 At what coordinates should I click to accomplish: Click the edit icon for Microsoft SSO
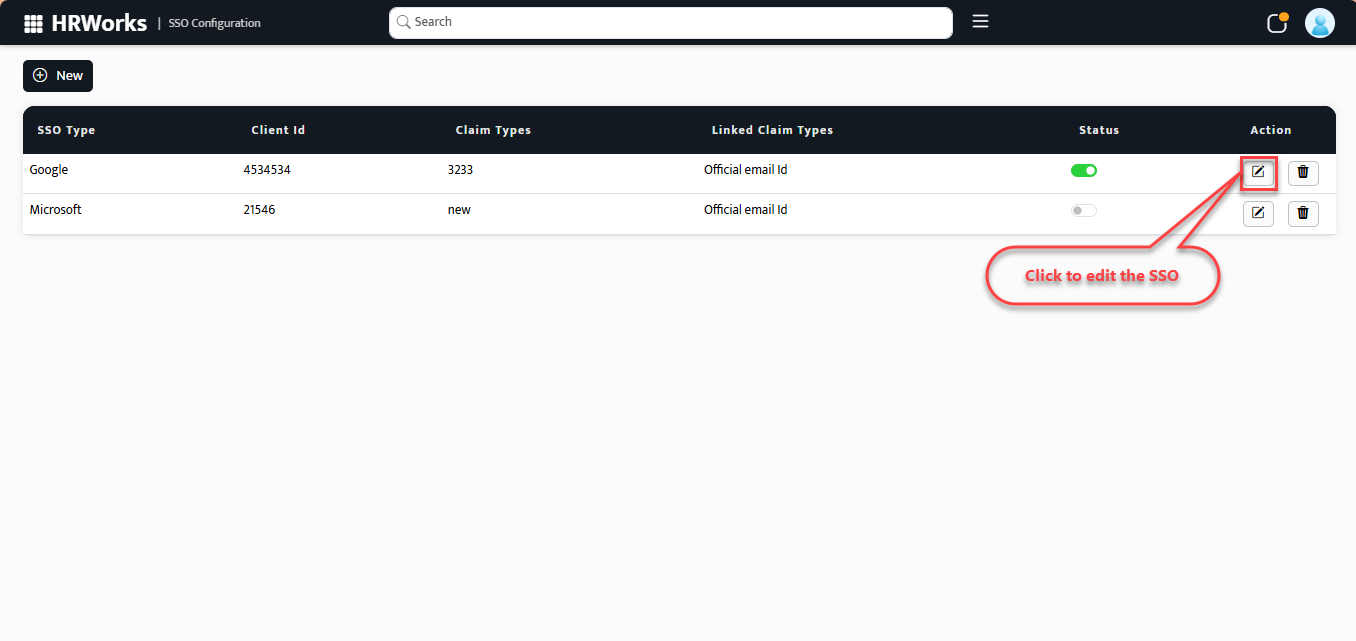(x=1258, y=212)
